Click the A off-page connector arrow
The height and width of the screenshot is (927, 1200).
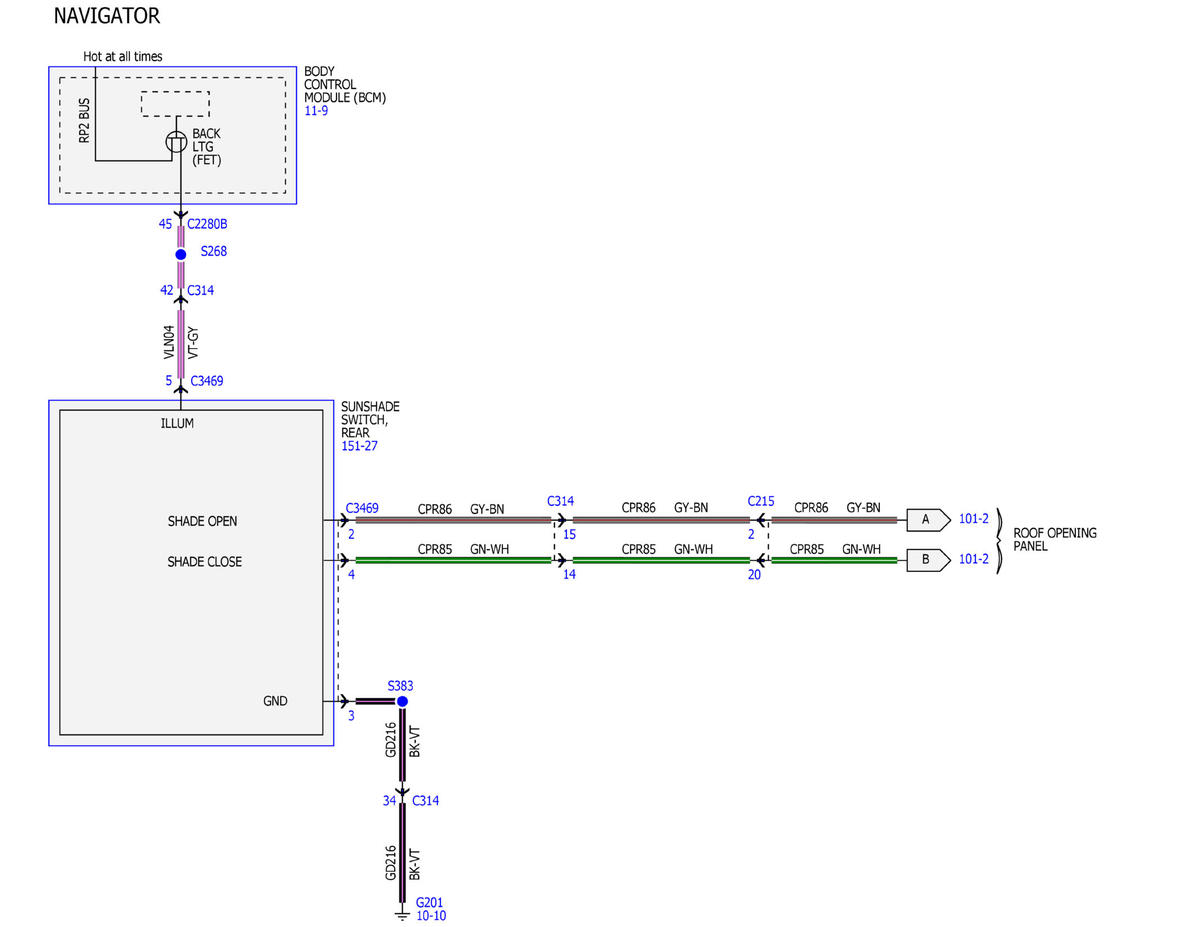pos(928,519)
